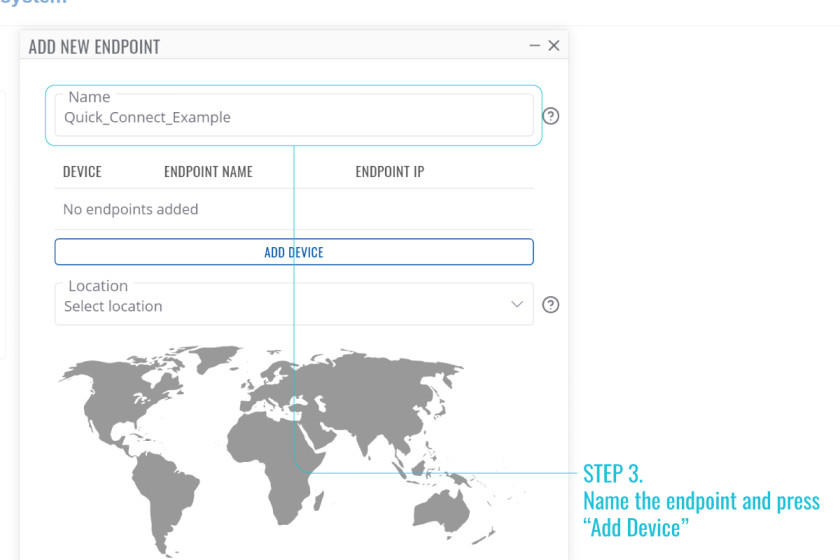
Task: Minimize the Add New Endpoint dialog
Action: tap(534, 46)
